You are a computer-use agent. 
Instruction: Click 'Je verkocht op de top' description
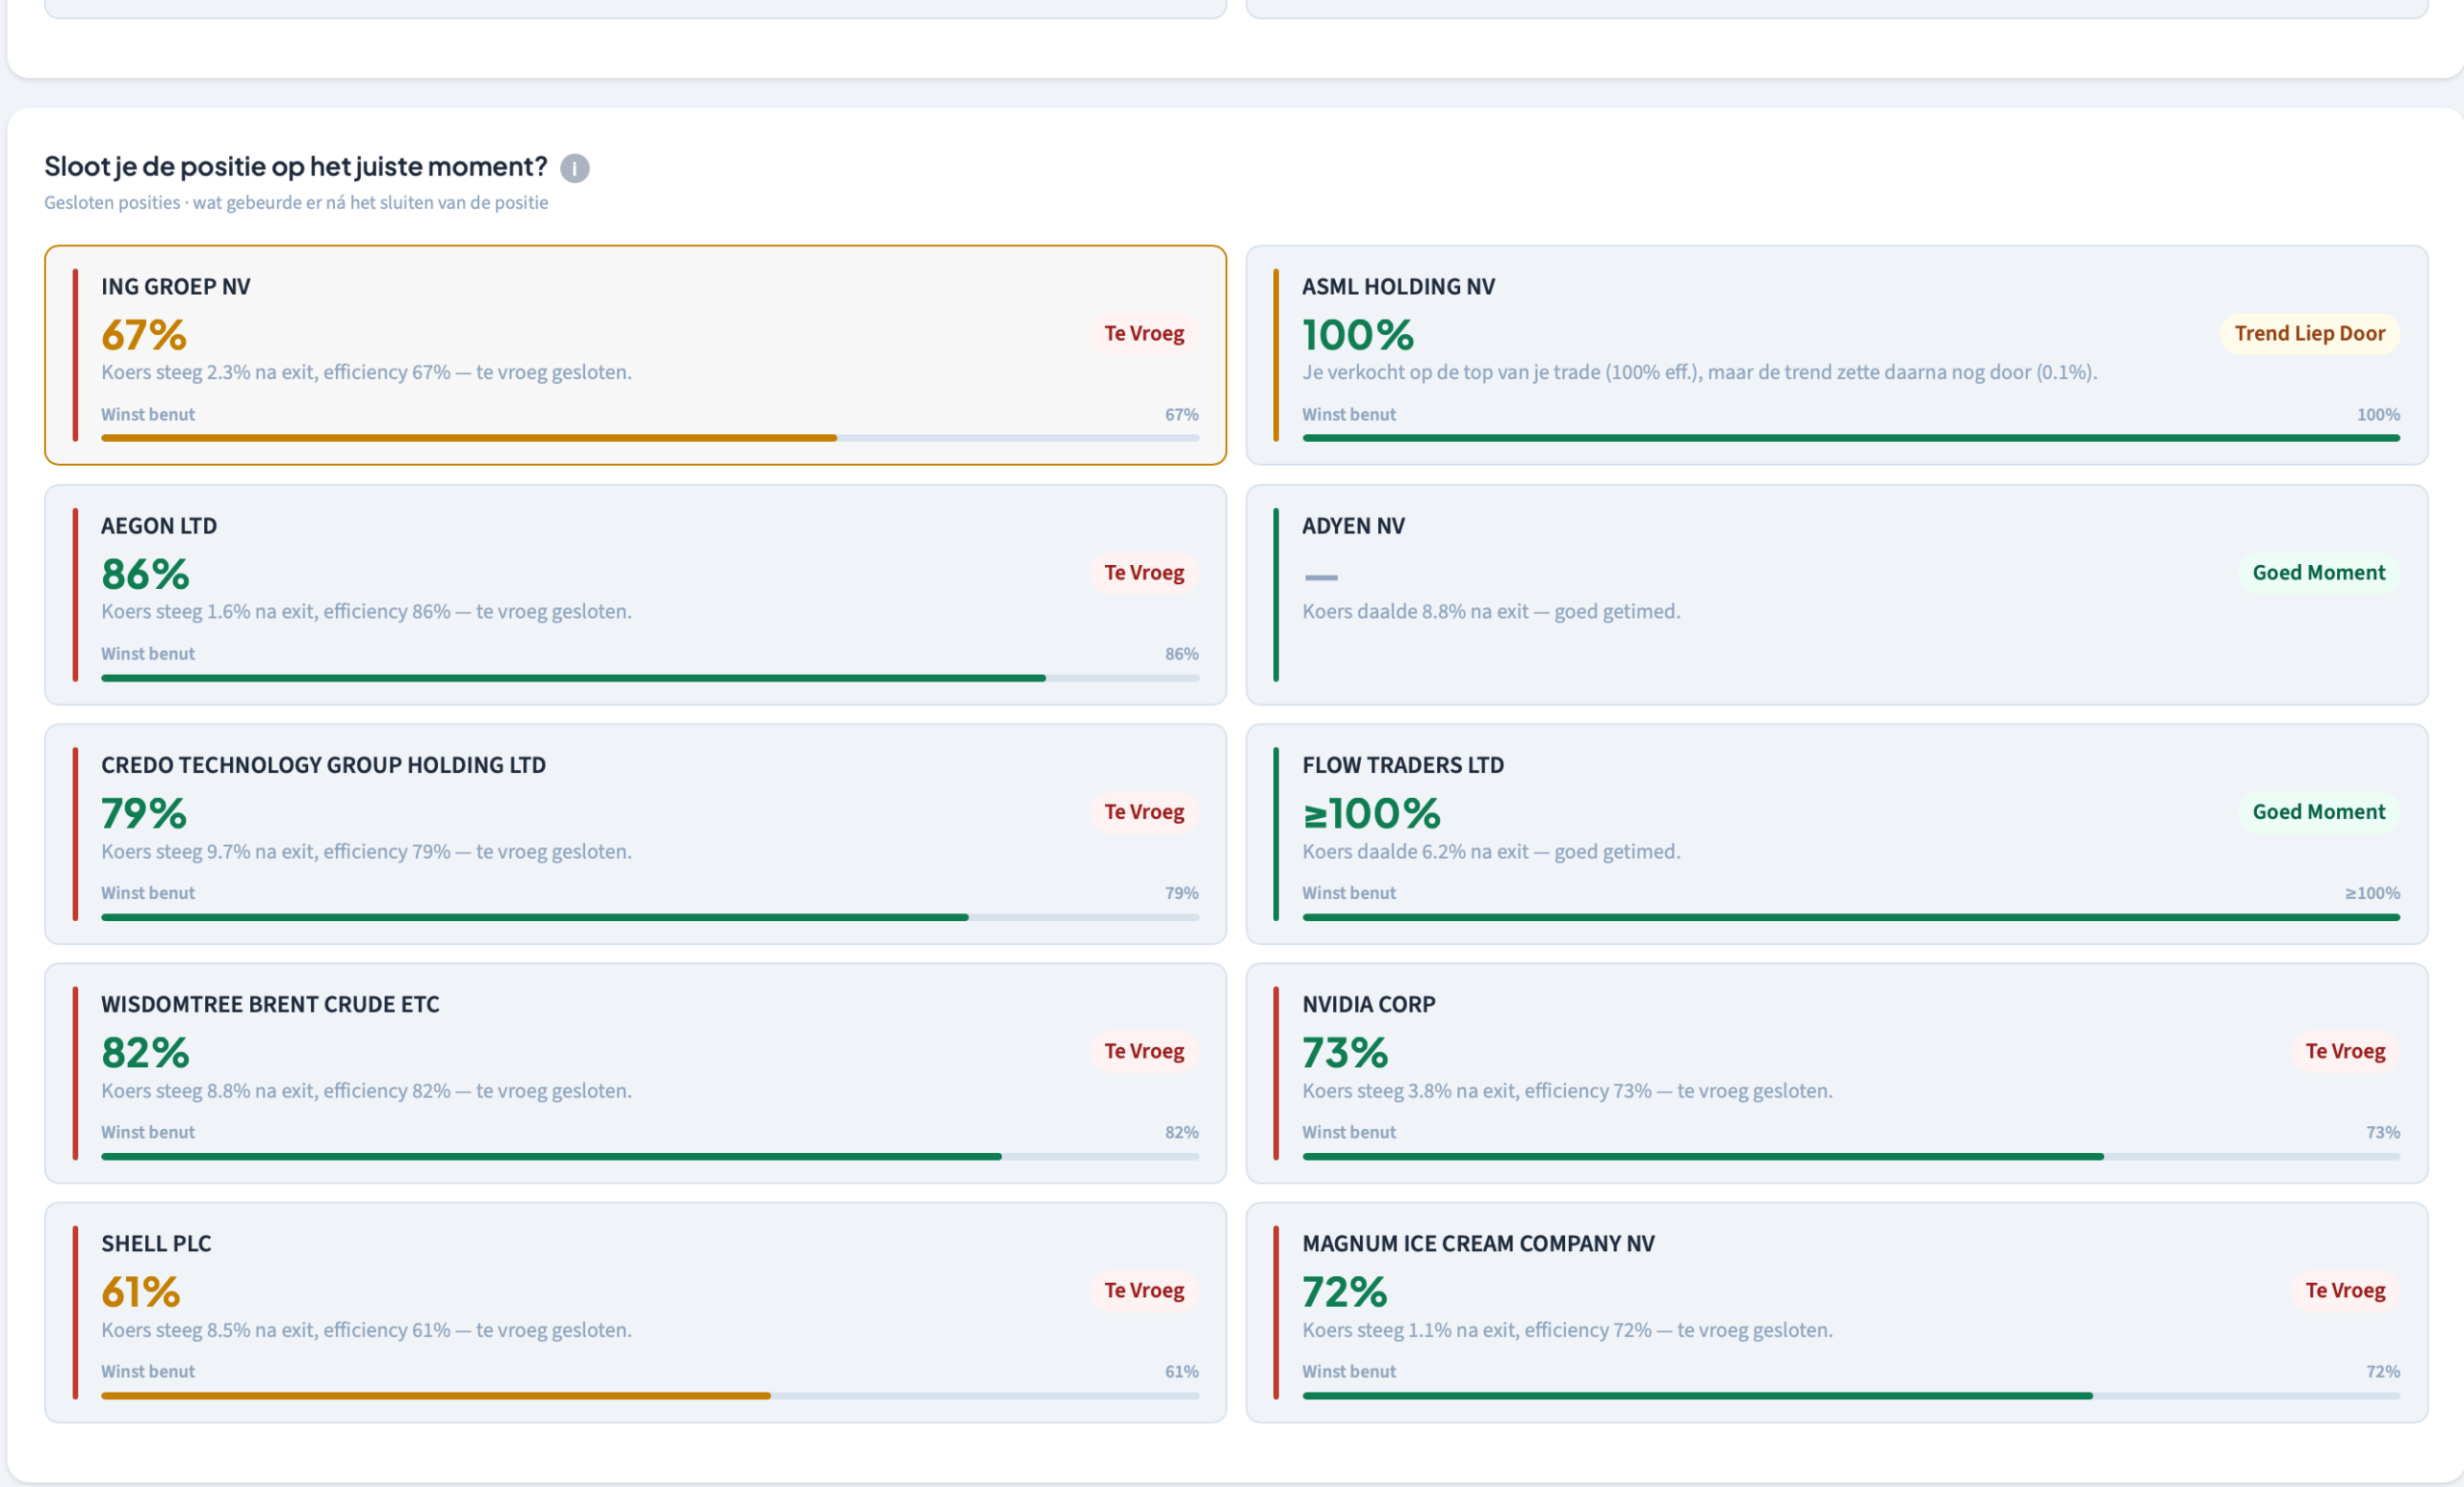[1700, 372]
